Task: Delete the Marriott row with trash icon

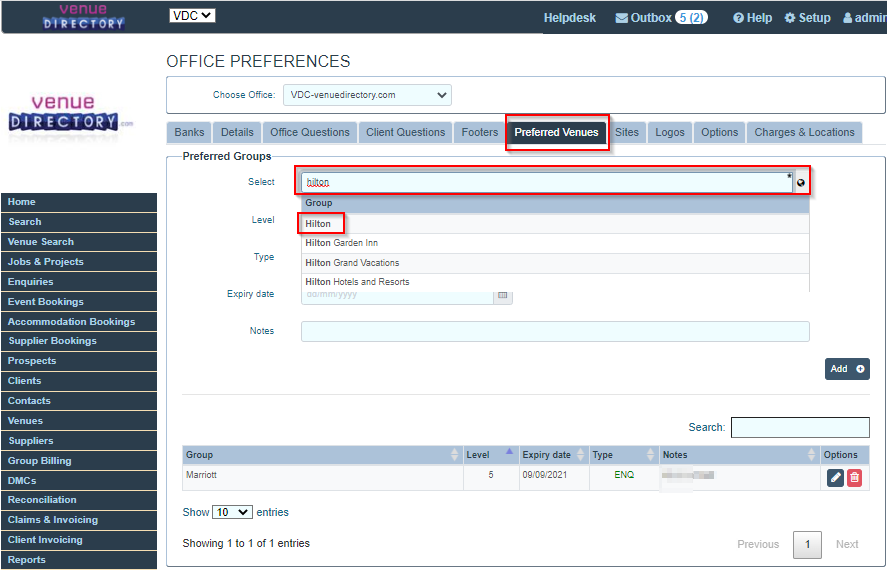Action: pyautogui.click(x=854, y=478)
